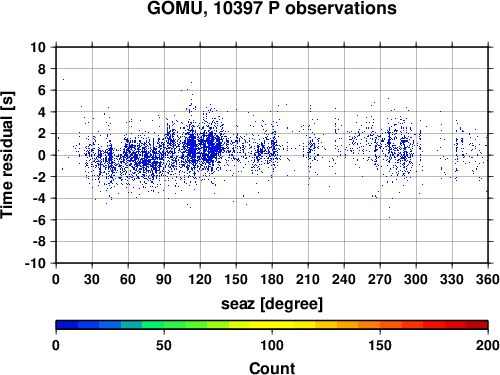Click the y-axis tick label 10
This screenshot has height=375, width=500.
click(38, 47)
